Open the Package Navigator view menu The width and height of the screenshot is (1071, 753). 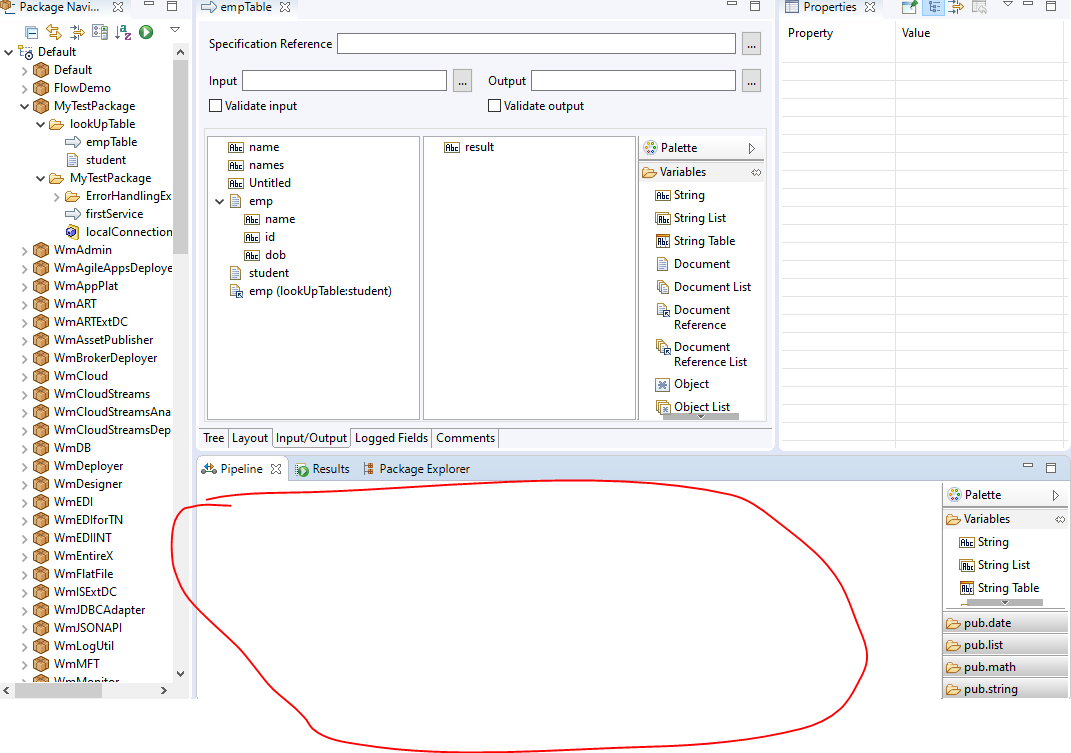click(174, 31)
